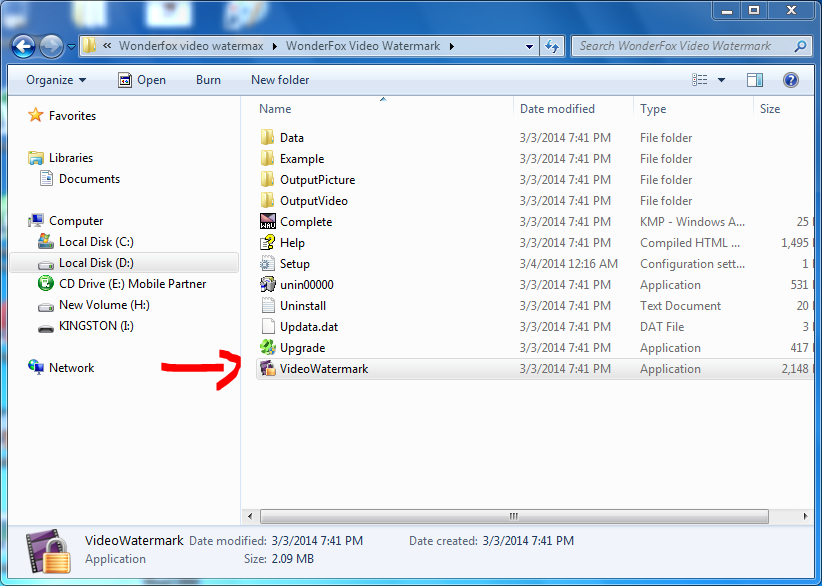Select Libraries in the navigation pane
Image resolution: width=822 pixels, height=586 pixels.
[x=70, y=158]
